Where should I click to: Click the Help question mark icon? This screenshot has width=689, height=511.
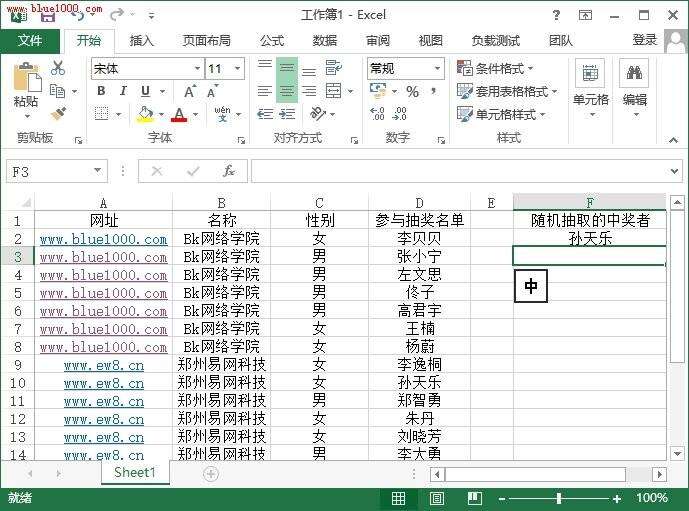click(x=556, y=16)
